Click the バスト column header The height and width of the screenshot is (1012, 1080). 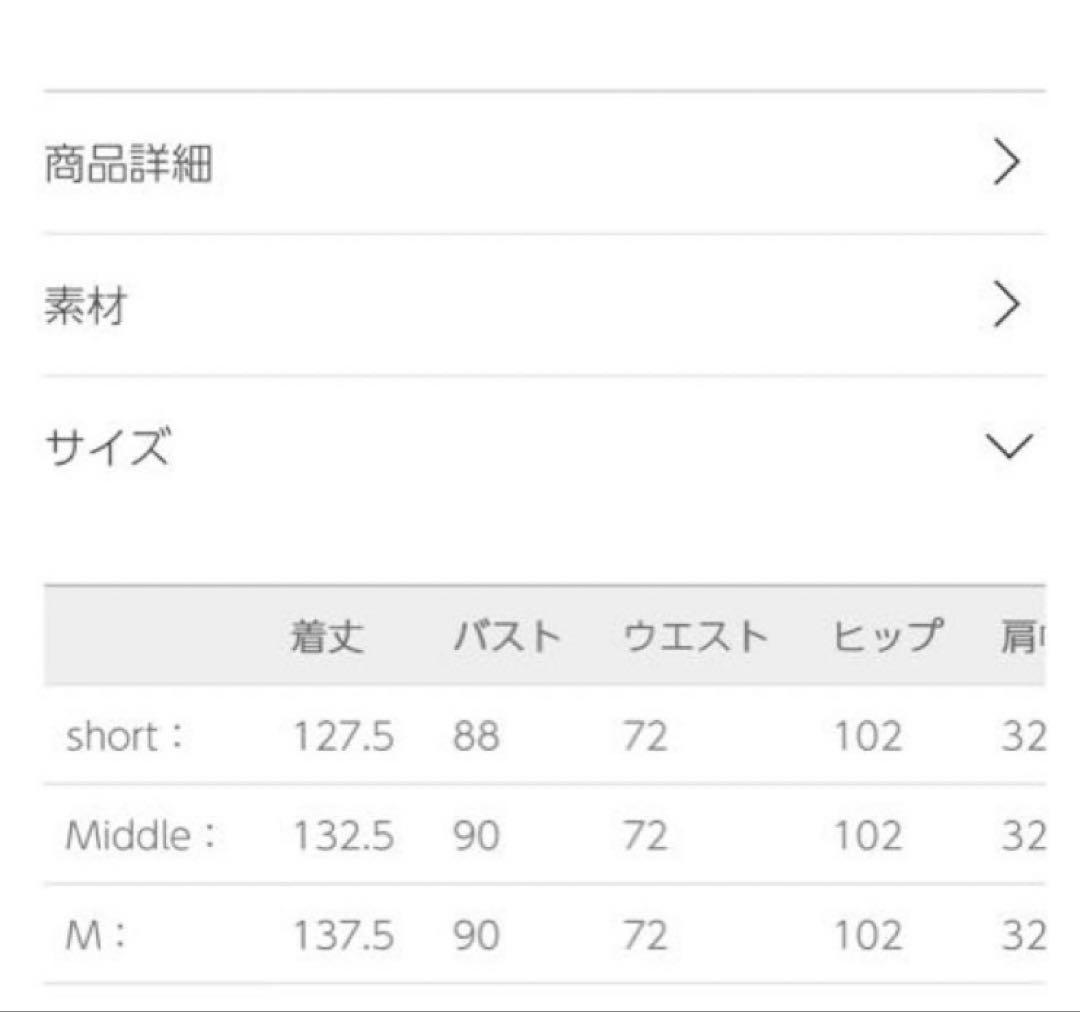(x=509, y=633)
